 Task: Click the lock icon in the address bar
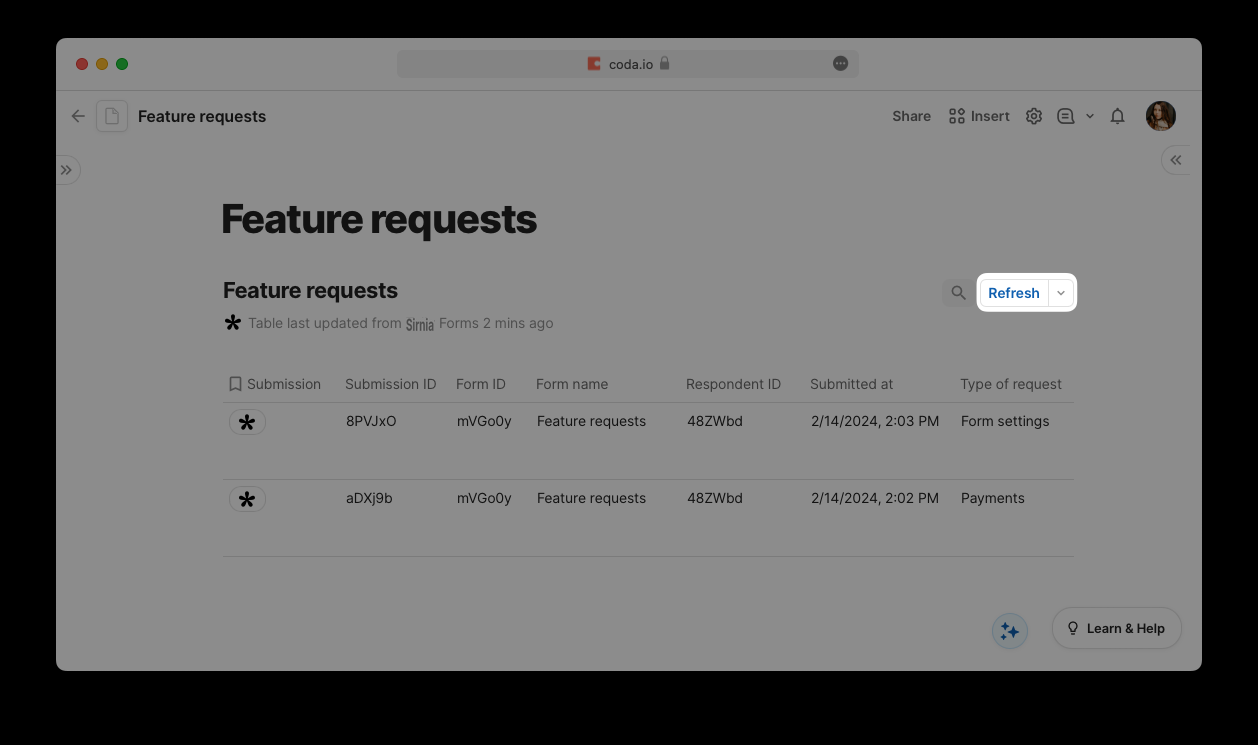(664, 64)
